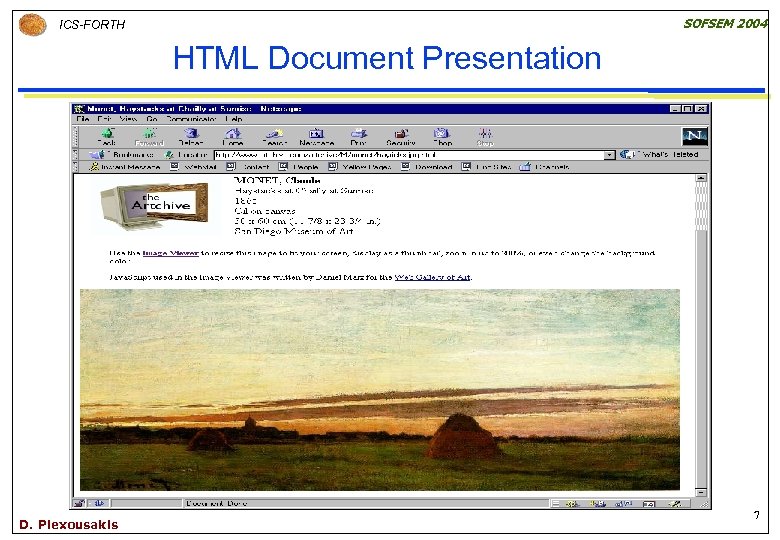The image size is (780, 540).
Task: Open the Help menu
Action: 234,119
